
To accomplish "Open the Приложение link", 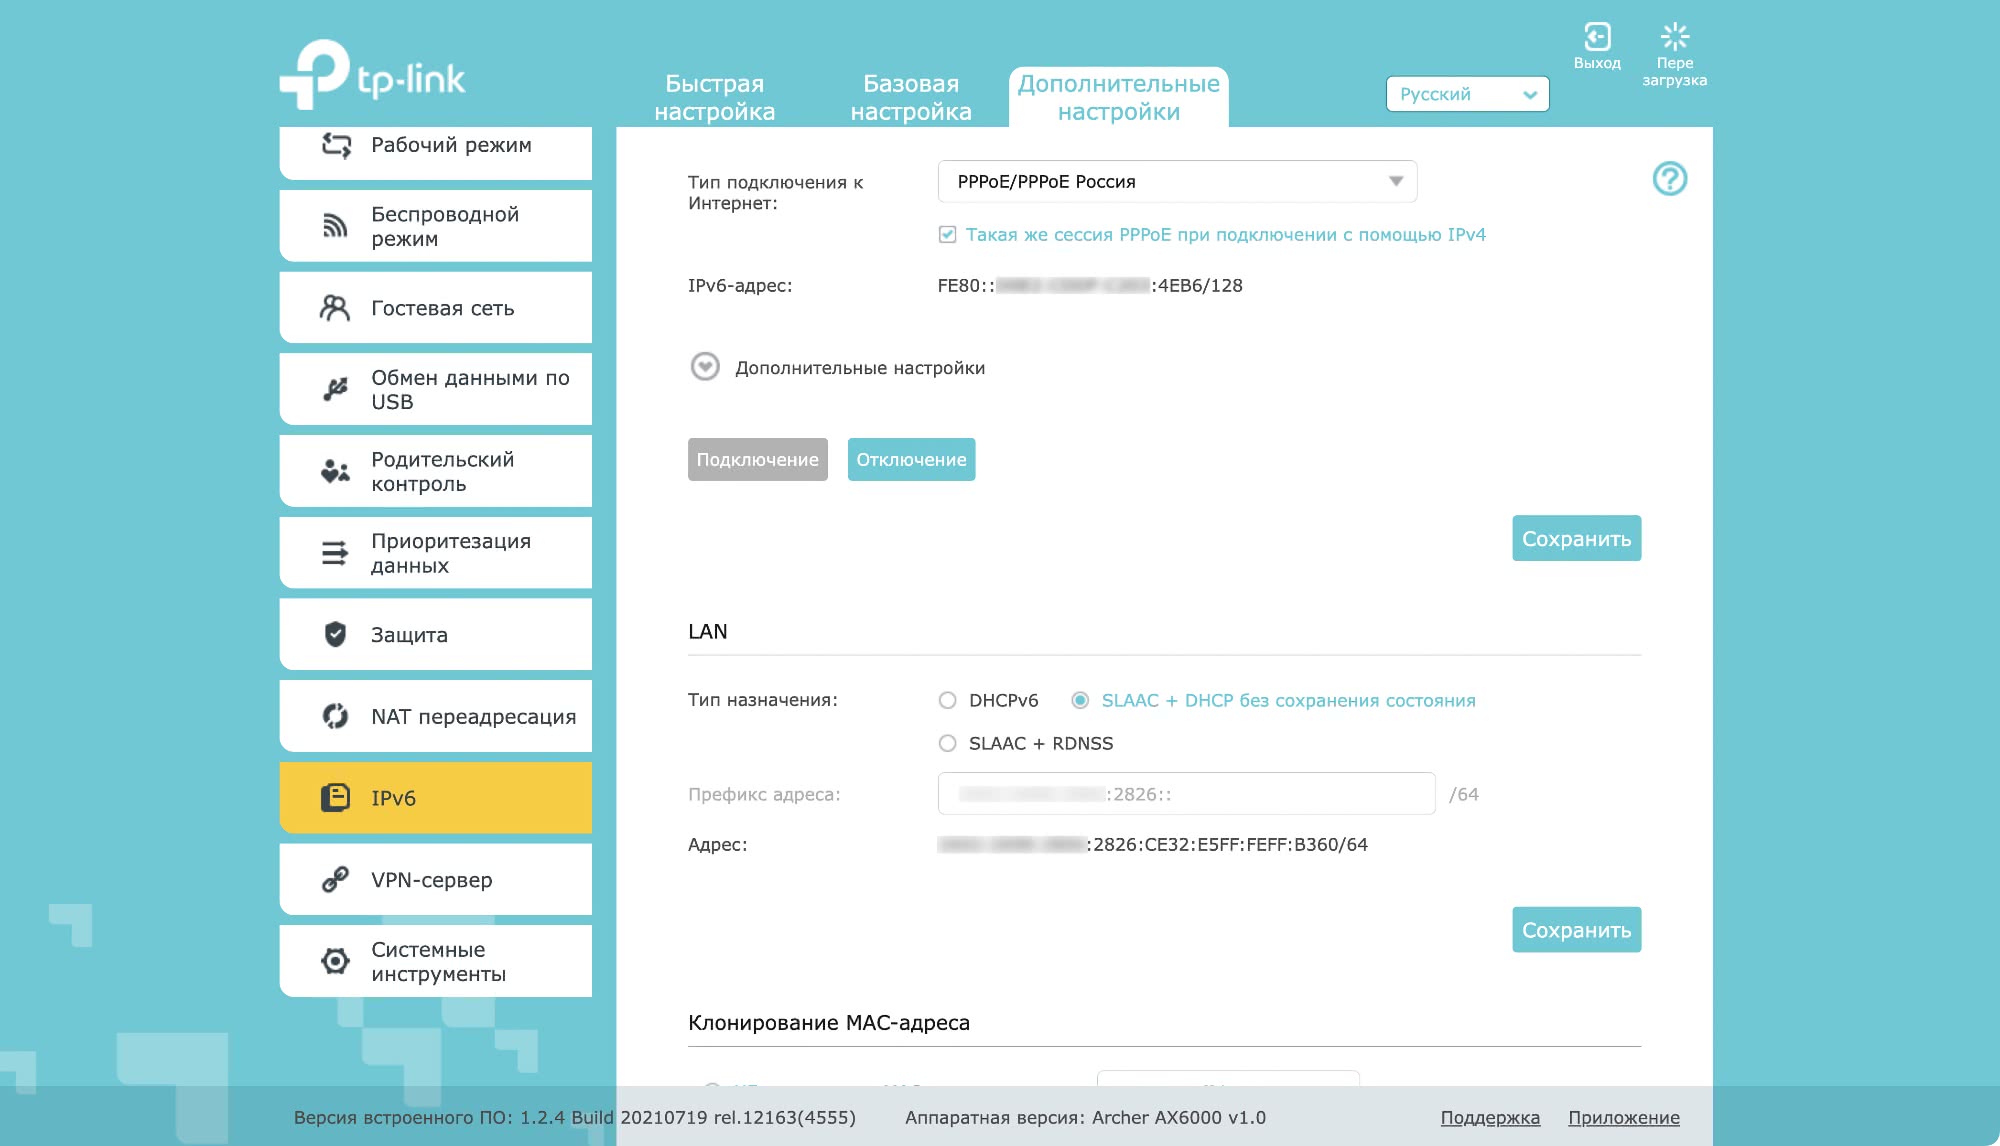I will point(1624,1117).
